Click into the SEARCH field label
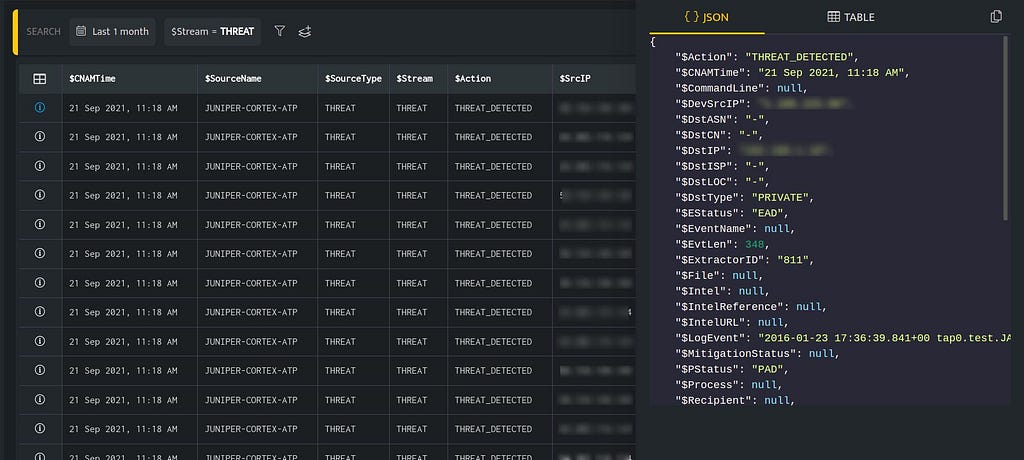 (44, 31)
